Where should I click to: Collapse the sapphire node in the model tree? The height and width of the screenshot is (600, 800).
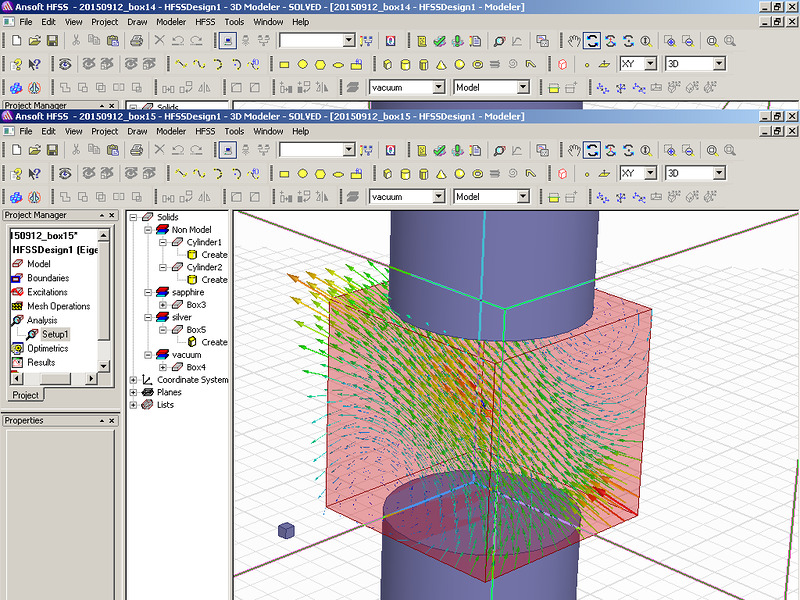click(149, 292)
